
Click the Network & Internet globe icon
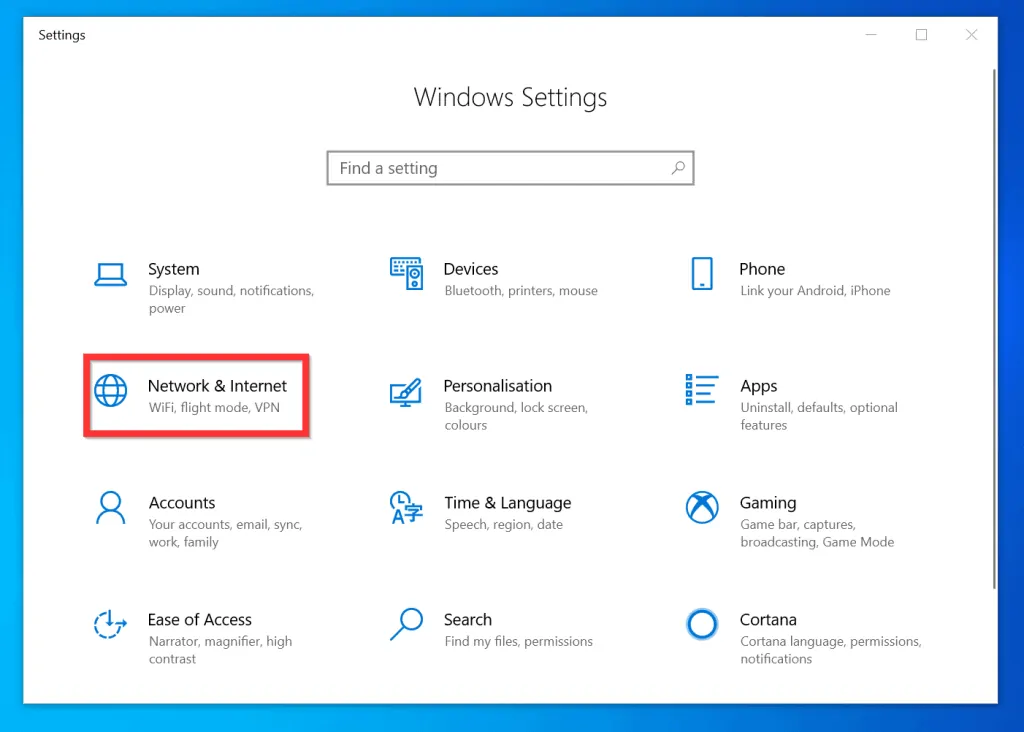point(110,390)
